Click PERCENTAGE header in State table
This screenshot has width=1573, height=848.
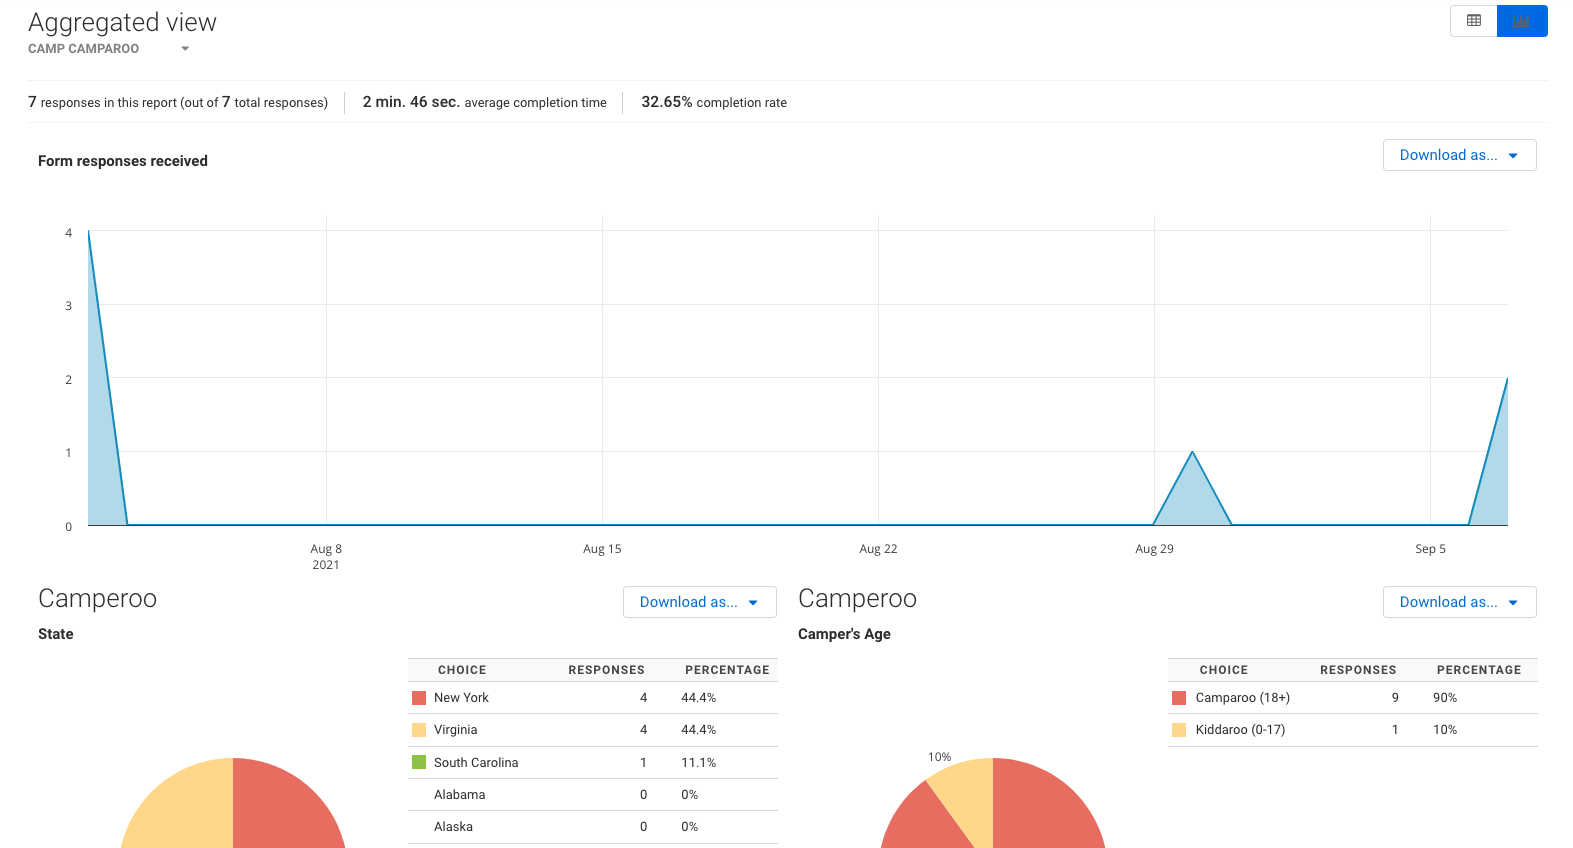tap(727, 670)
